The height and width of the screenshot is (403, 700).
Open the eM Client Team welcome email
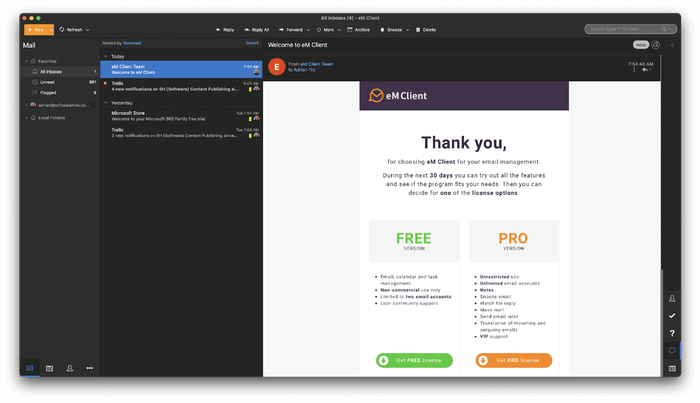[x=181, y=69]
